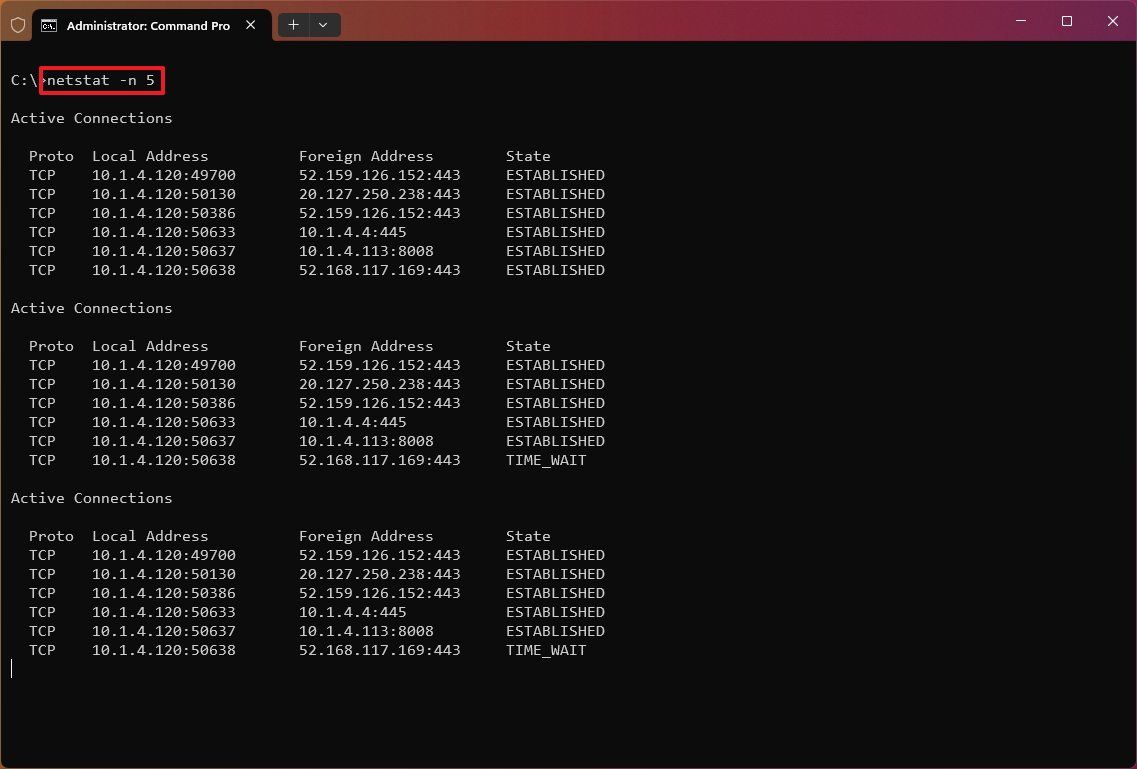The width and height of the screenshot is (1137, 769).
Task: Maximize the terminal window
Action: pyautogui.click(x=1066, y=21)
